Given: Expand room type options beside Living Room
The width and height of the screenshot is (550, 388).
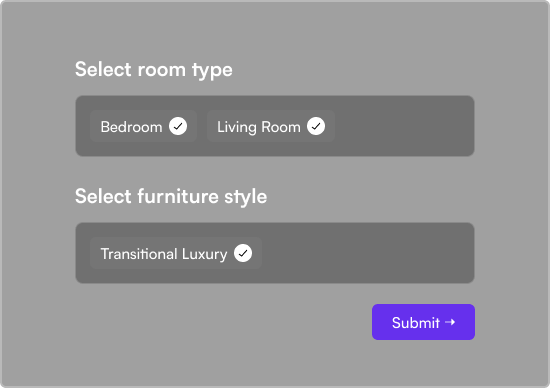Looking at the screenshot, I should (x=403, y=126).
